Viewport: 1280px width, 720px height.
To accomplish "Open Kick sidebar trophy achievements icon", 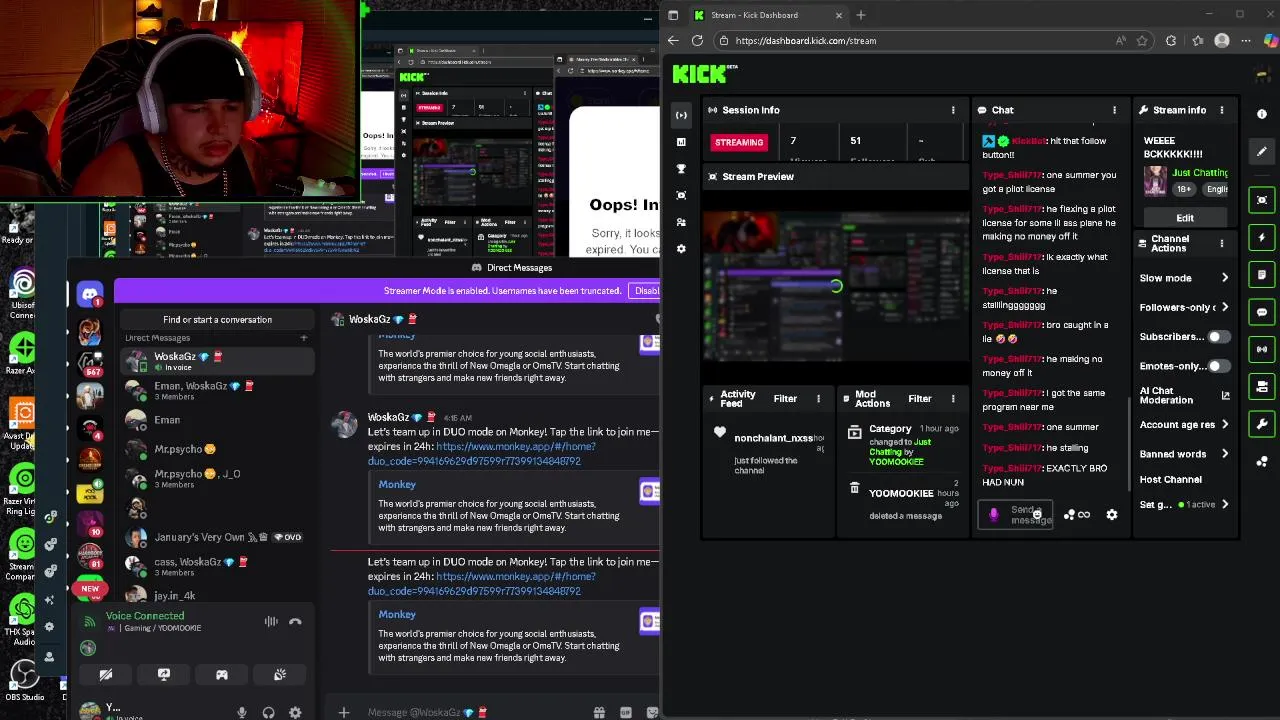I will [681, 169].
